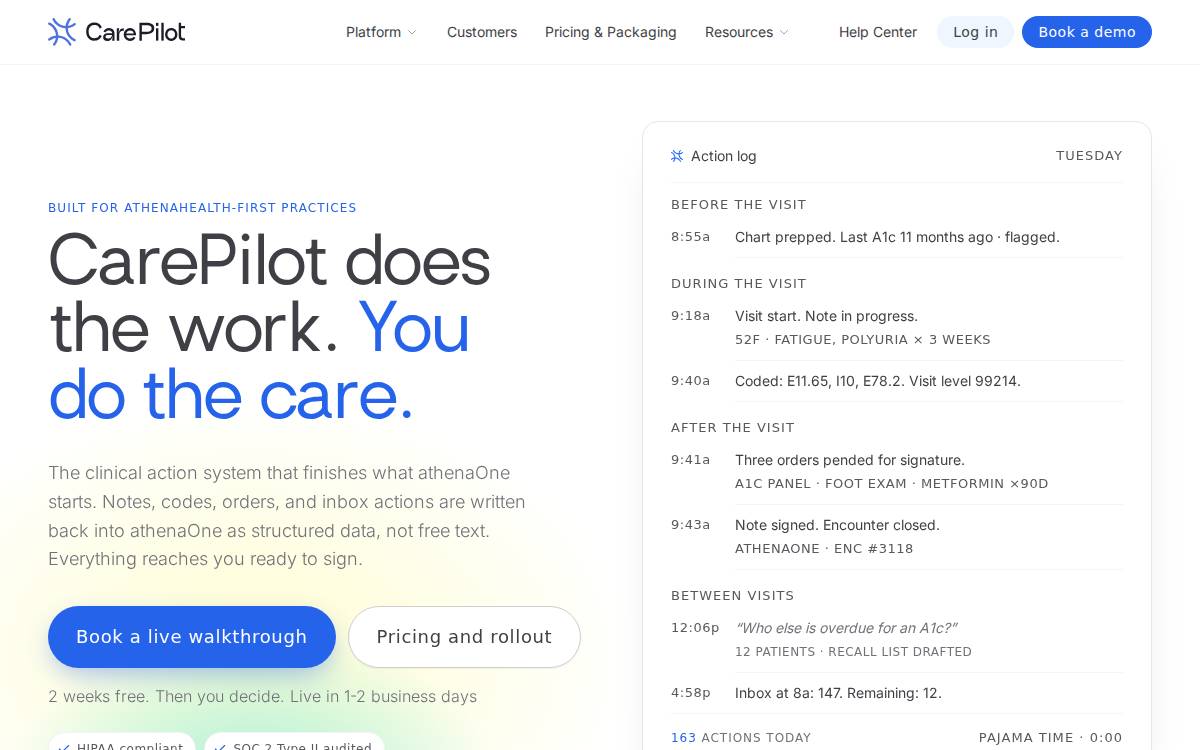Click the 'DURING THE VISIT' heading

pos(739,284)
